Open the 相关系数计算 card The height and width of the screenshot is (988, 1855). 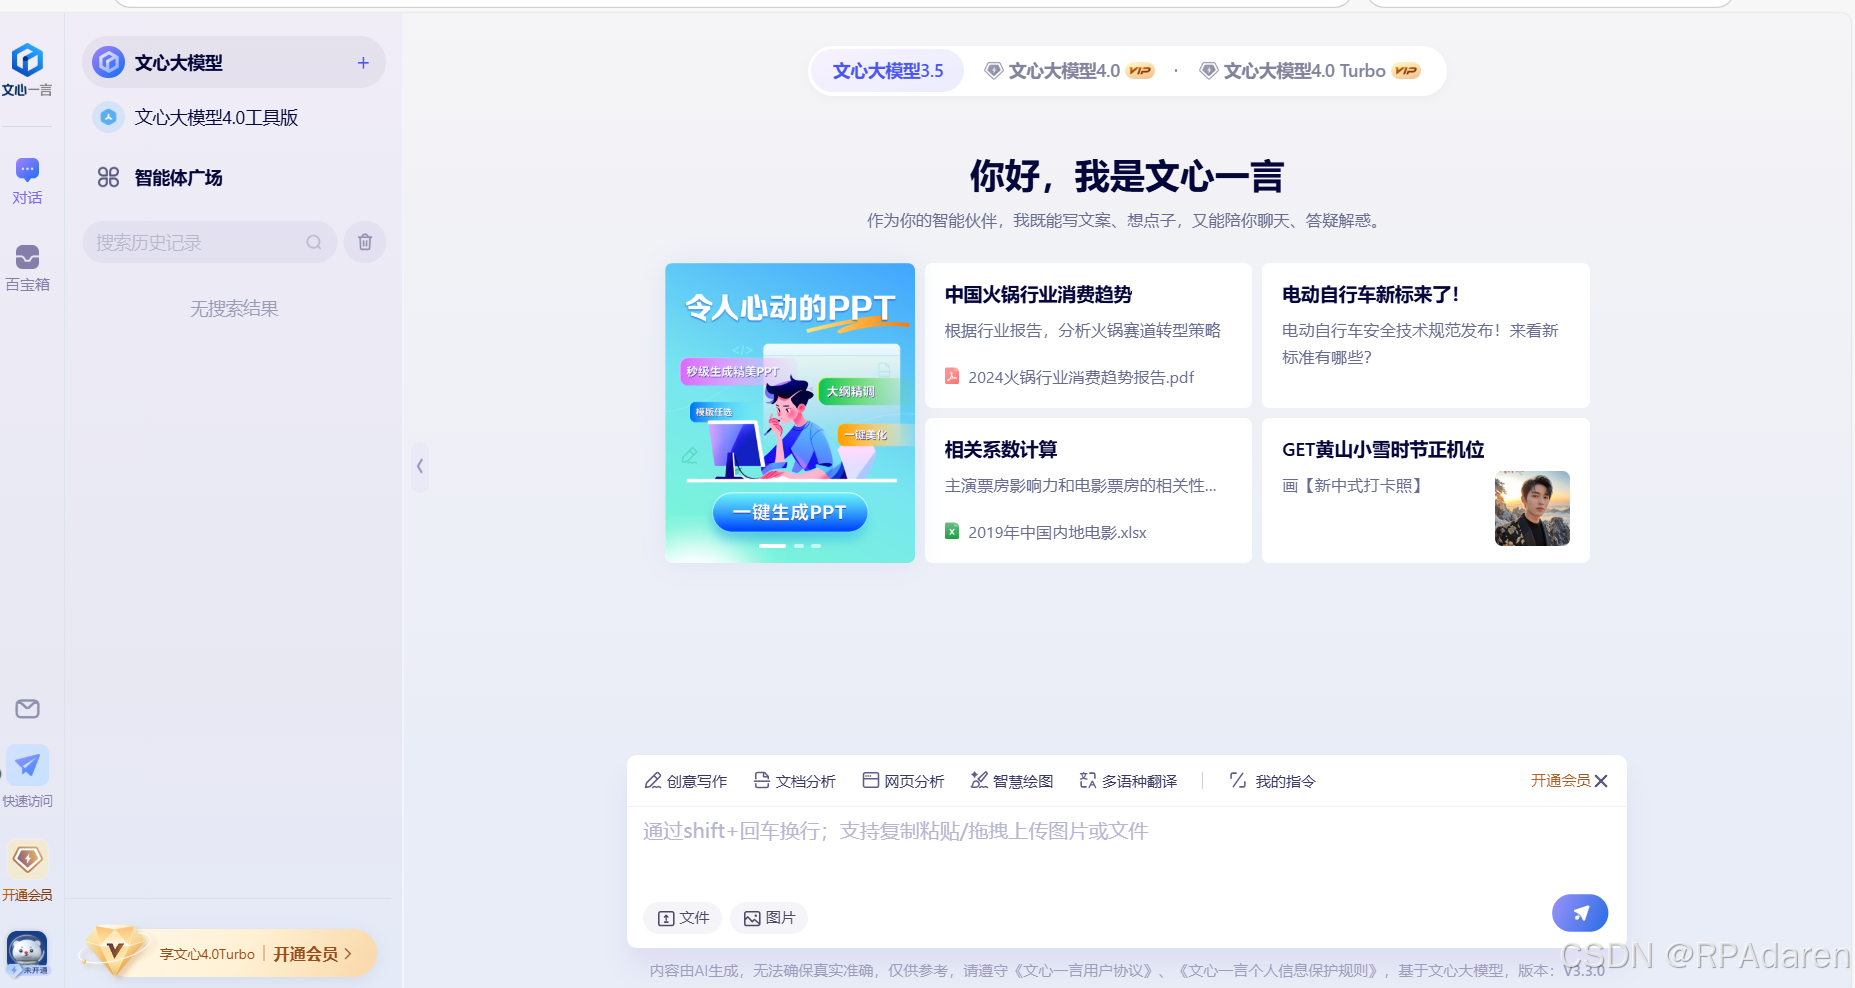pos(1088,490)
